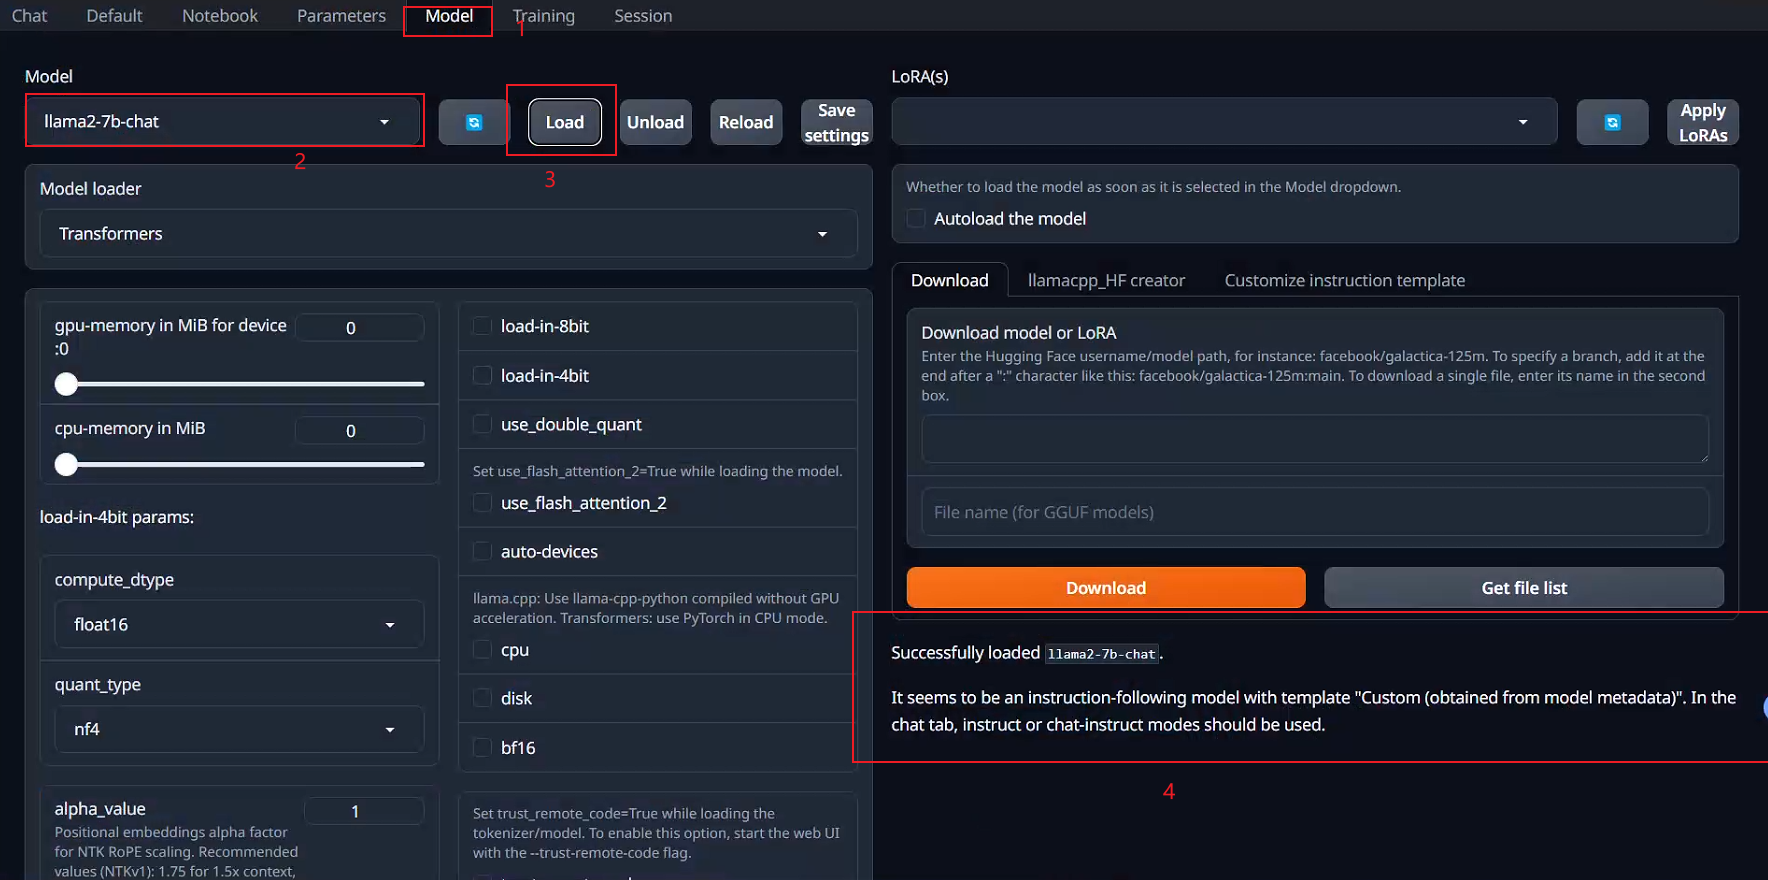
Task: Refresh the model list icon
Action: click(474, 122)
